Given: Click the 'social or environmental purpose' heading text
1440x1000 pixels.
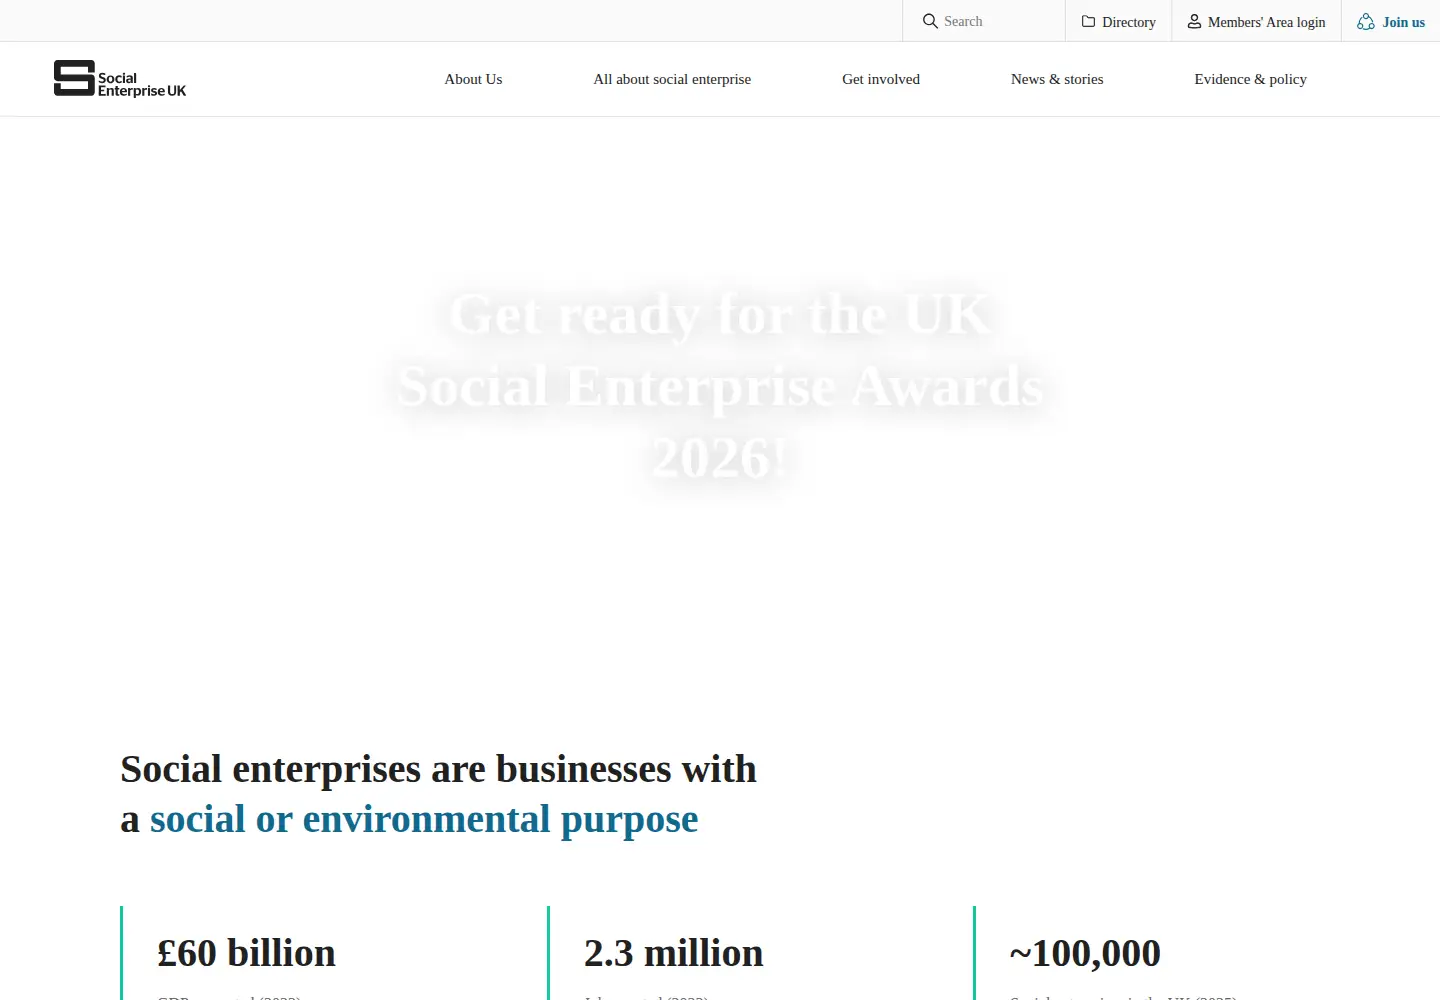Looking at the screenshot, I should coord(424,819).
